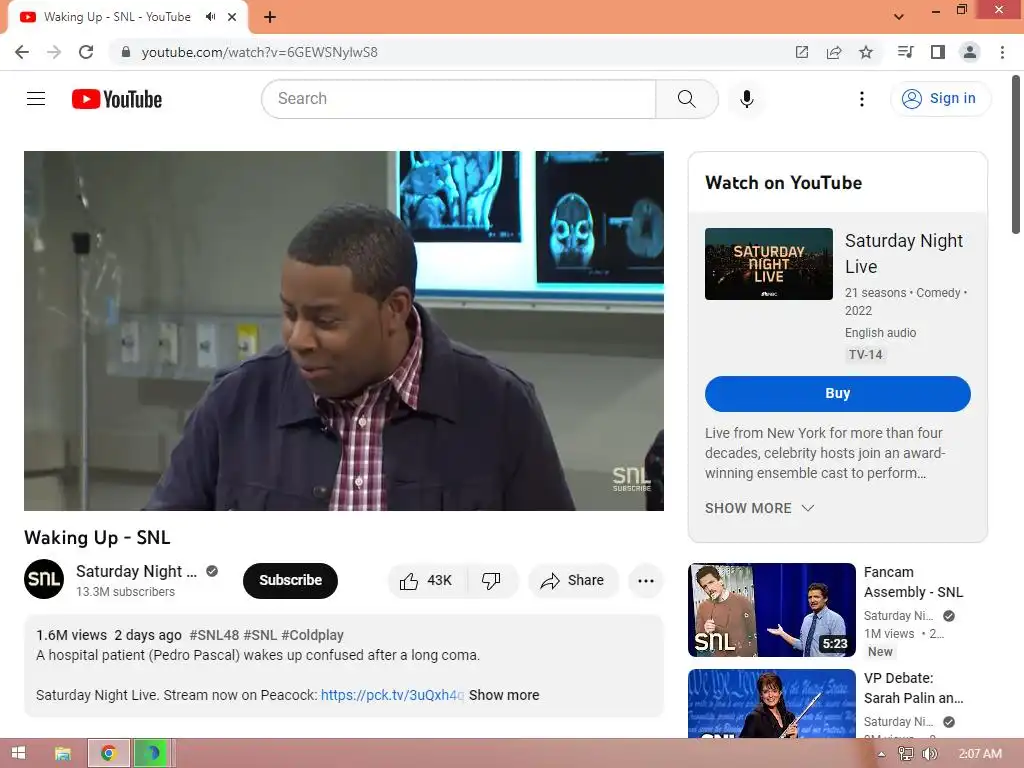Viewport: 1024px width, 768px height.
Task: Buy Saturday Night Live seasons
Action: (x=837, y=394)
